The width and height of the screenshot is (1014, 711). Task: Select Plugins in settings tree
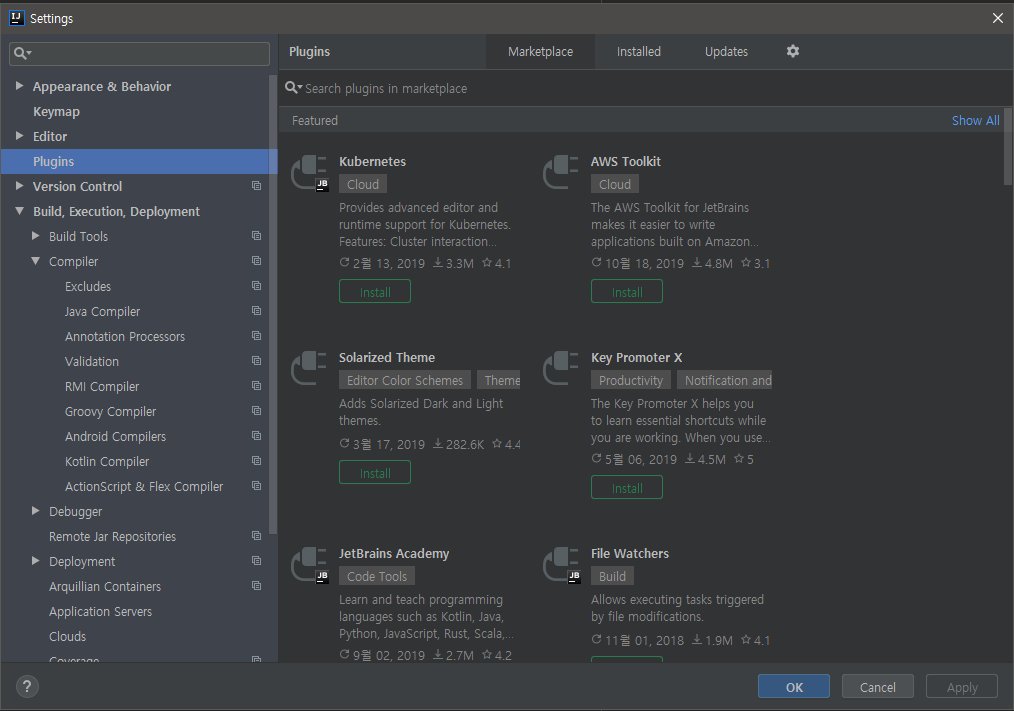[139, 161]
